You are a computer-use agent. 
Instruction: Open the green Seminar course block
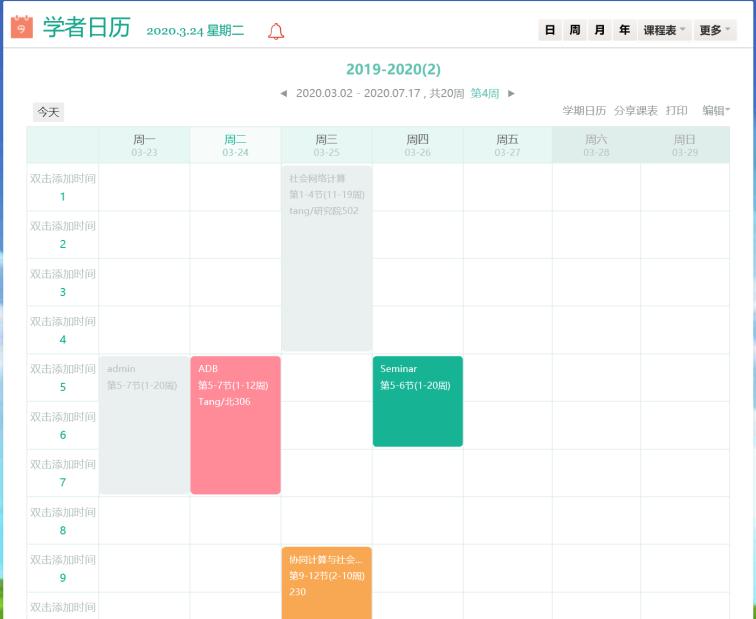pos(417,401)
